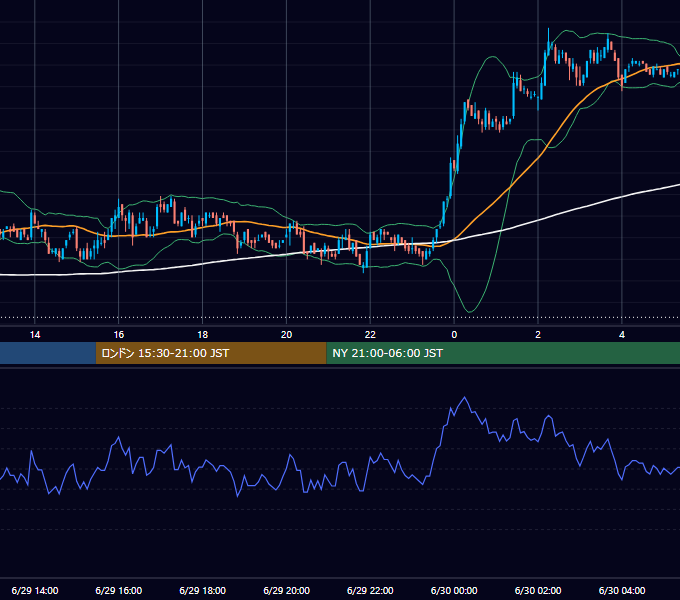
Task: Click time axis label 14
Action: [35, 335]
